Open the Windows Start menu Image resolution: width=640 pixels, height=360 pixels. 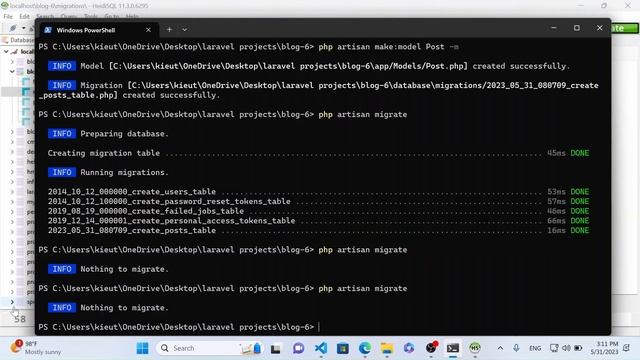tap(142, 348)
